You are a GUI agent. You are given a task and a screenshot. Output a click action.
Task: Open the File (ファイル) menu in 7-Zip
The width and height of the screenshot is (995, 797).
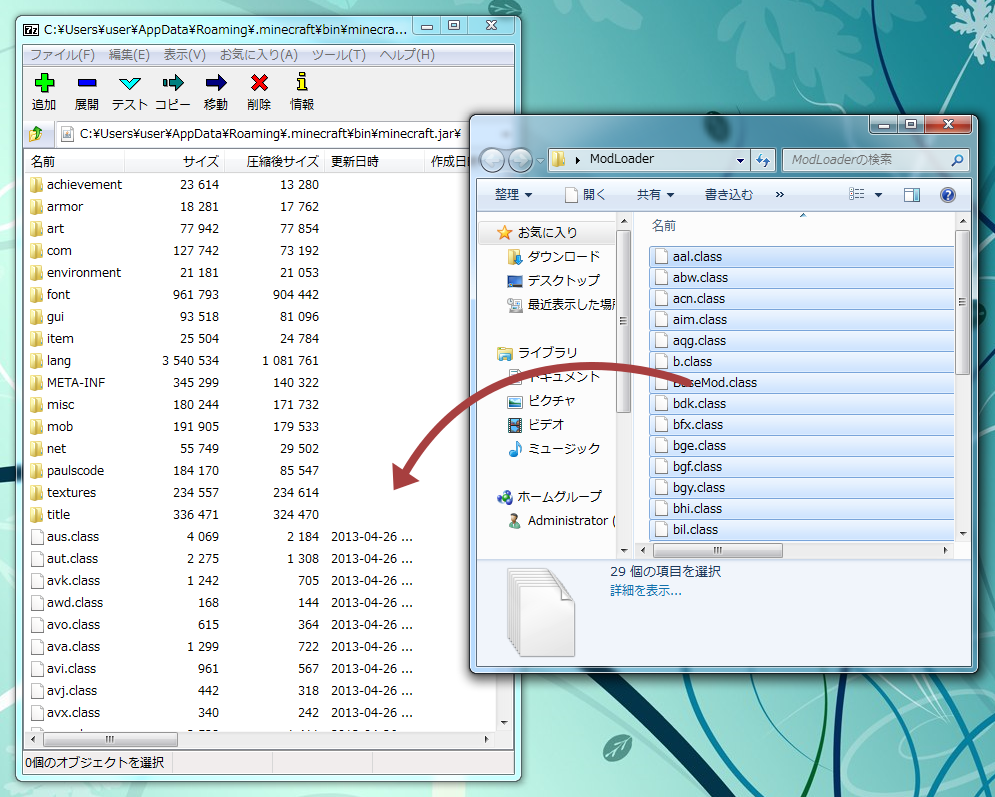click(62, 55)
